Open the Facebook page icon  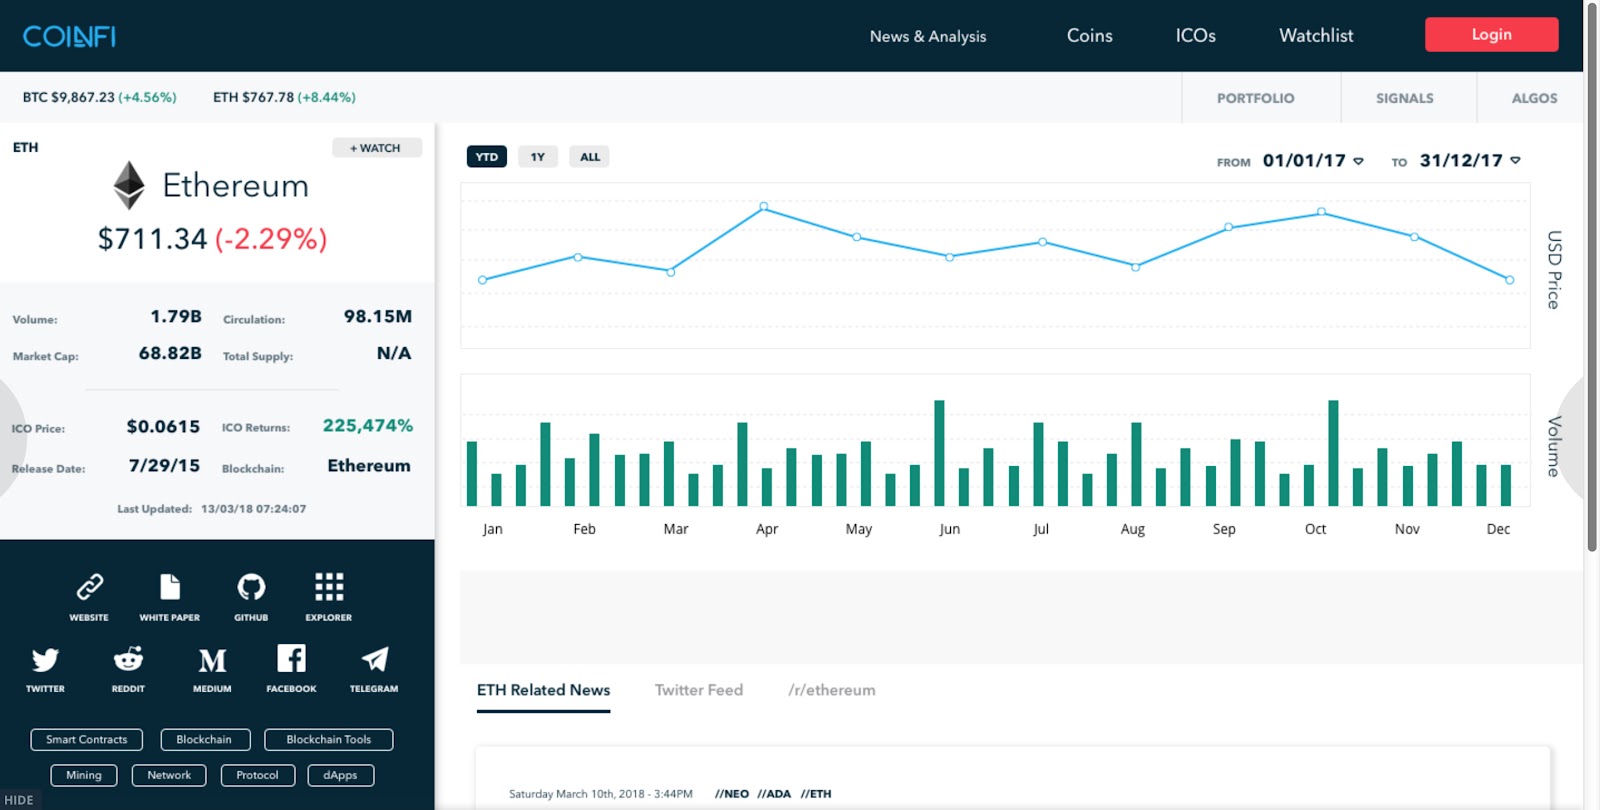point(291,658)
